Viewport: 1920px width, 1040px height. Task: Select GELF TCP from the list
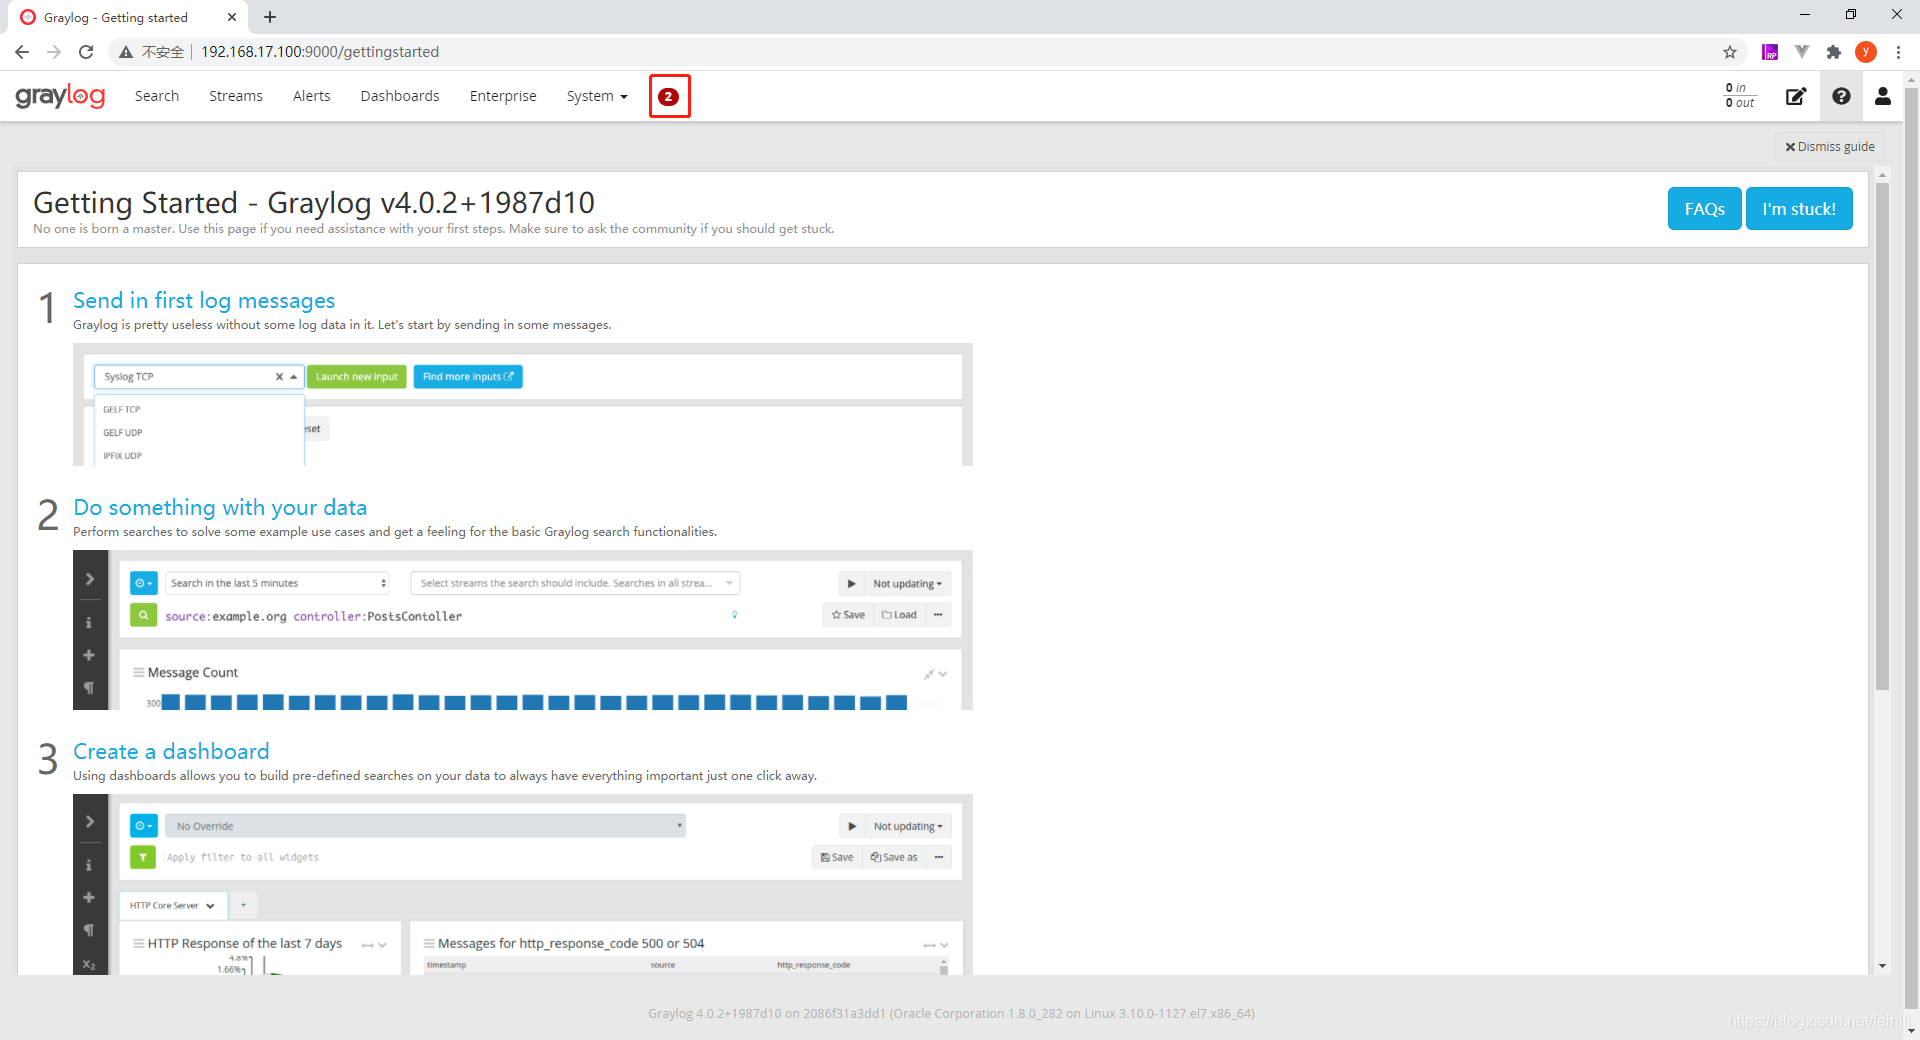pos(122,409)
